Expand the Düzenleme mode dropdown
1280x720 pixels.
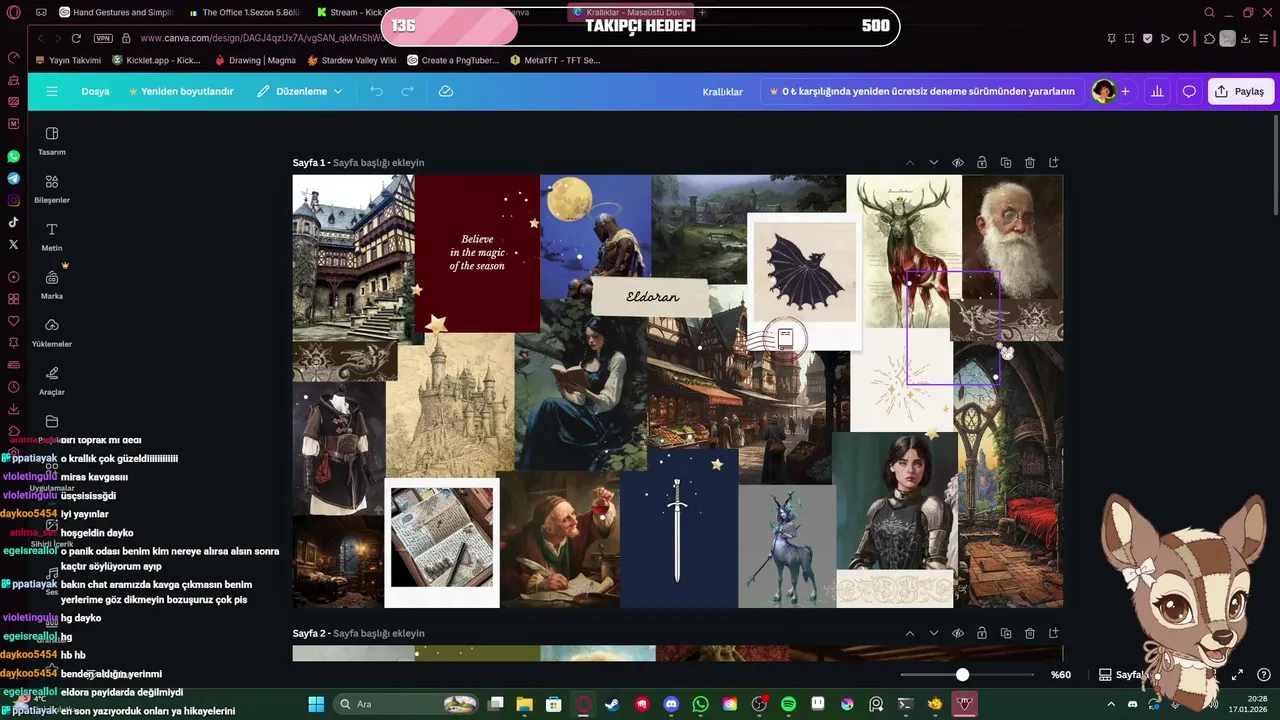300,91
